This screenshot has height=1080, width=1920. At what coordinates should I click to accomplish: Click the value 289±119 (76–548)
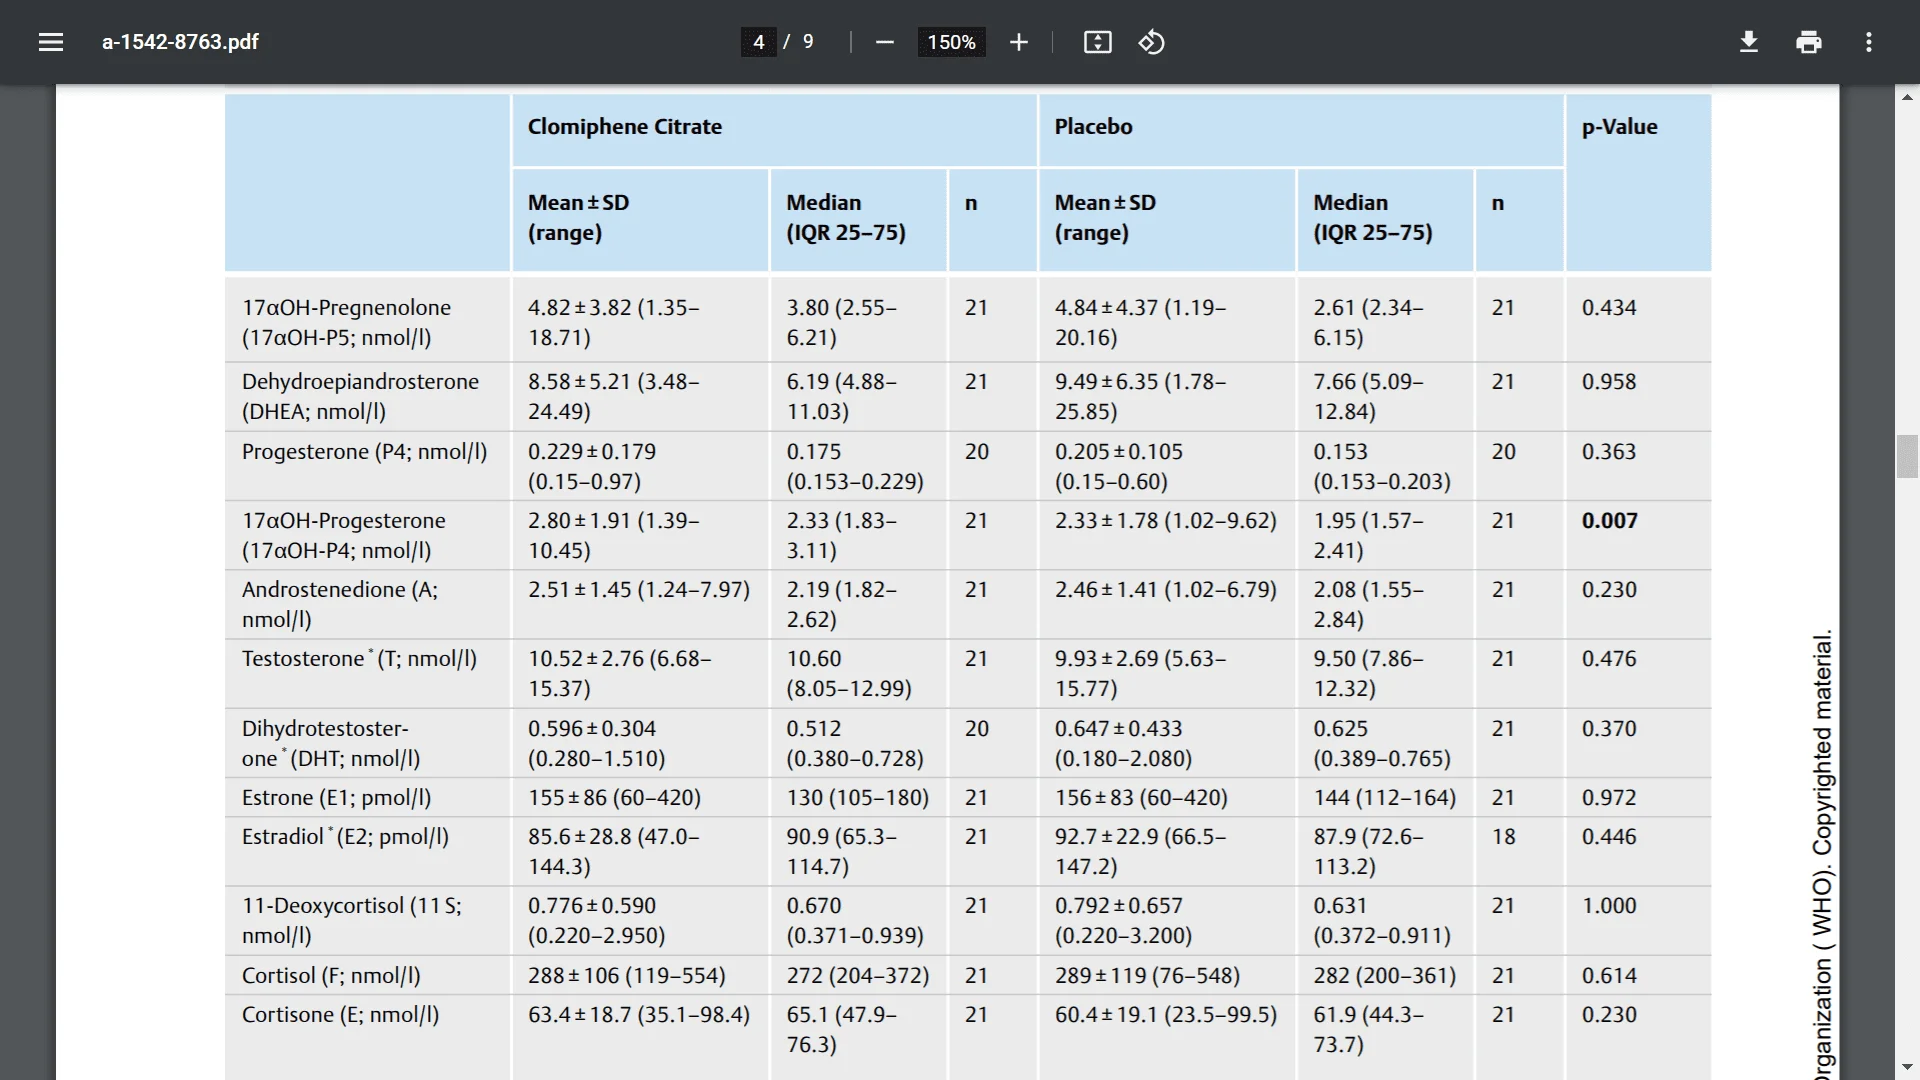coord(1147,976)
